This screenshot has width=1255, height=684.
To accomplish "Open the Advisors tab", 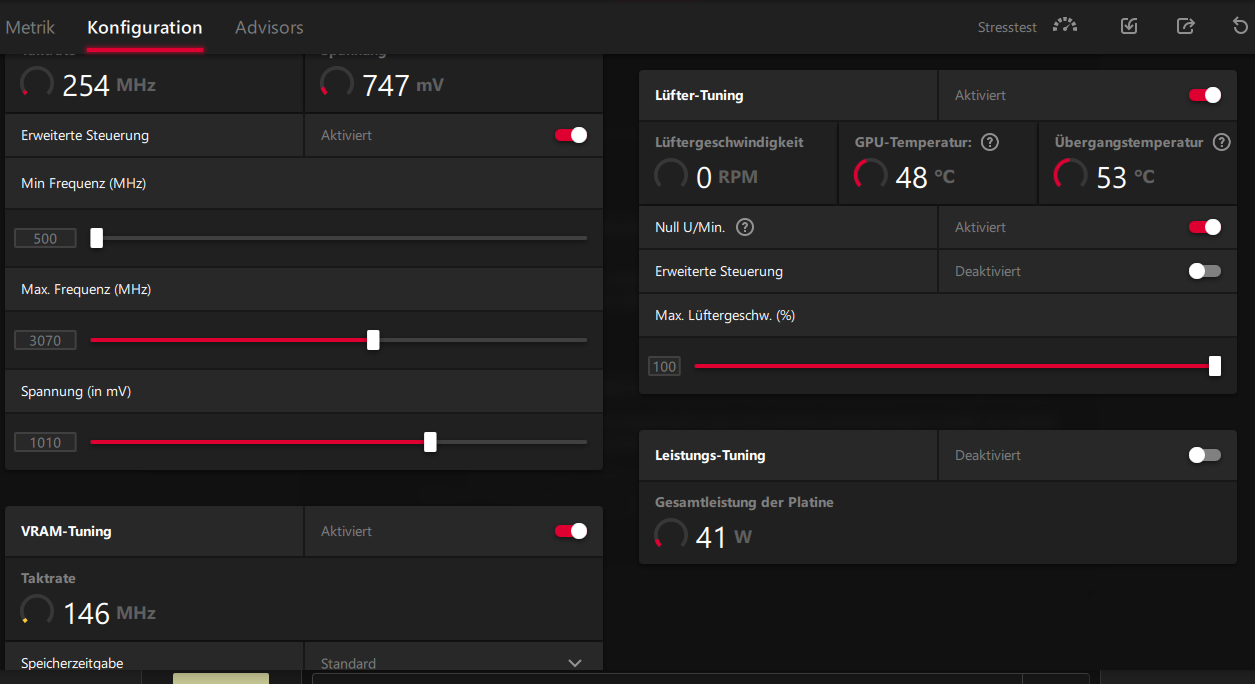I will tap(269, 27).
